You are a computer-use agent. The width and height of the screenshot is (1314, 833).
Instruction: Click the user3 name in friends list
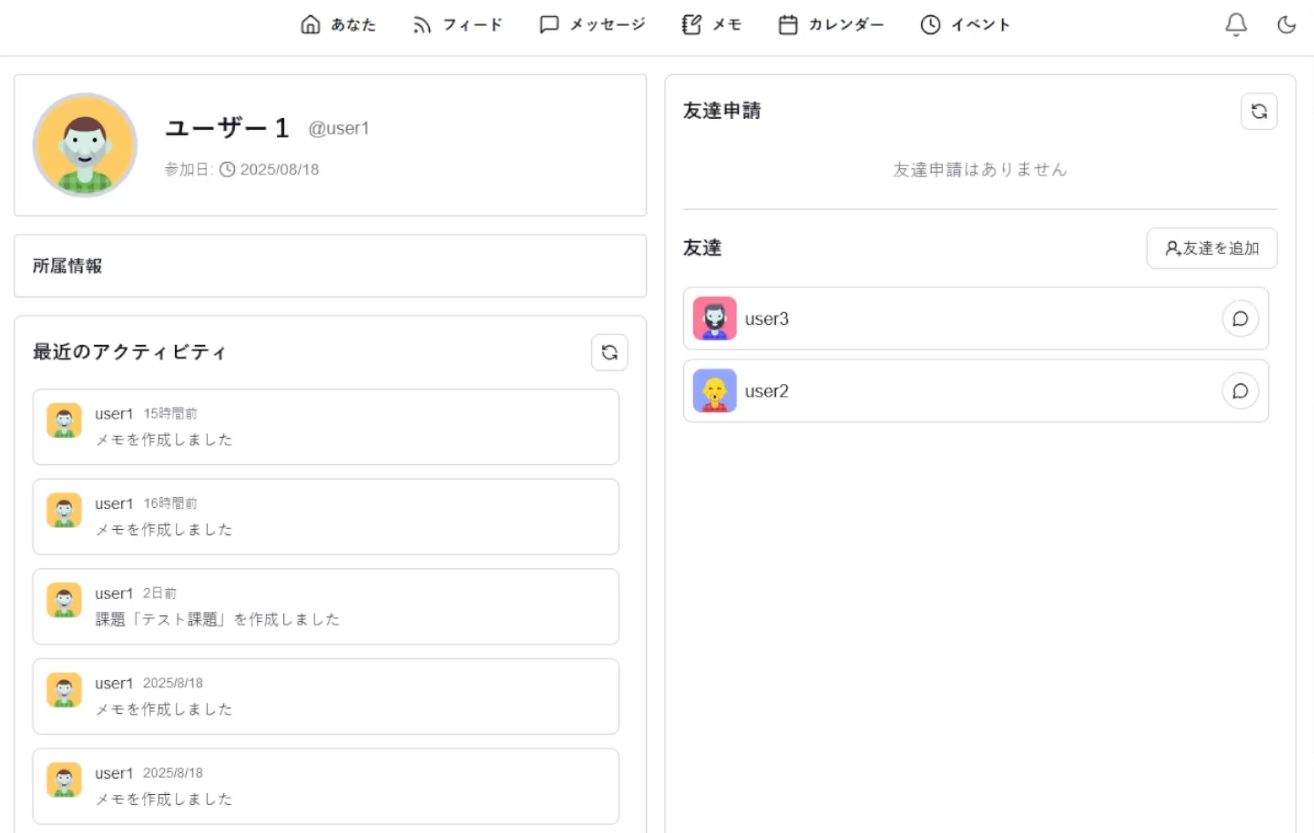tap(767, 319)
